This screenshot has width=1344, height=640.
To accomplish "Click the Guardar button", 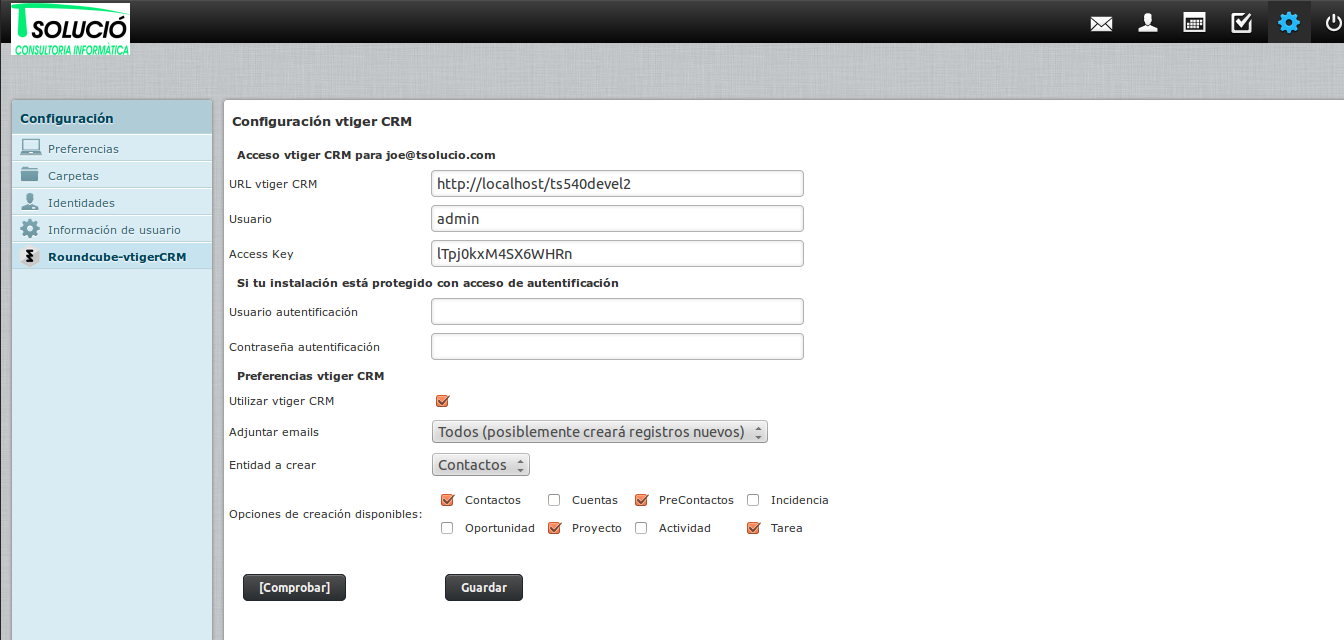I will click(483, 588).
